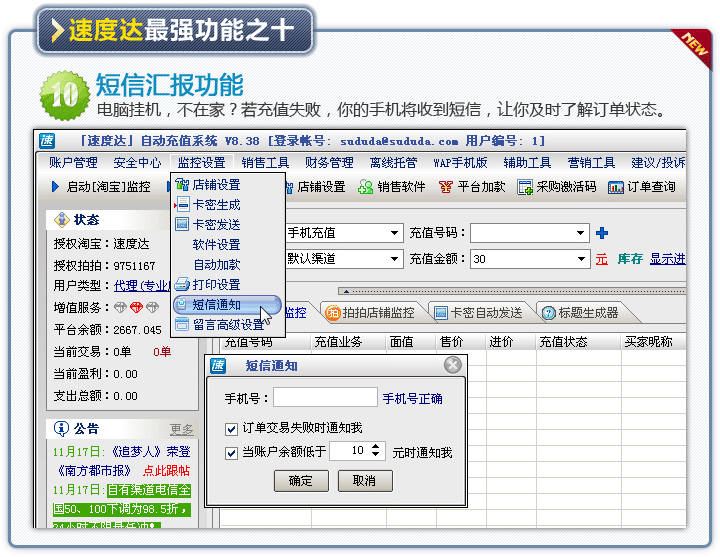
Task: Click the blue plus icon beside 充值号码
Action: [x=602, y=233]
